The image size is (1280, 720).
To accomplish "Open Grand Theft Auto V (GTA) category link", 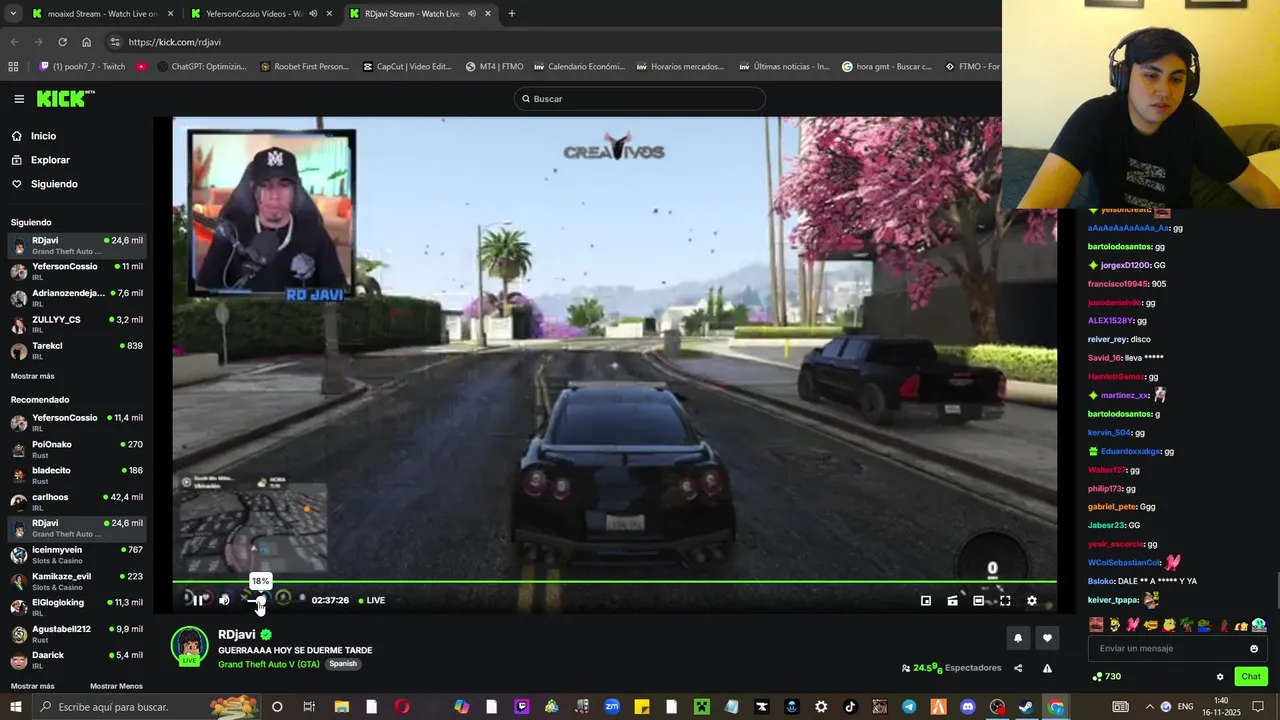I will (269, 664).
